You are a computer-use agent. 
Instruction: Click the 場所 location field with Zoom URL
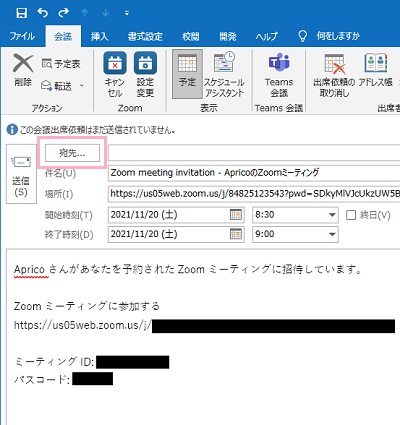pos(254,194)
